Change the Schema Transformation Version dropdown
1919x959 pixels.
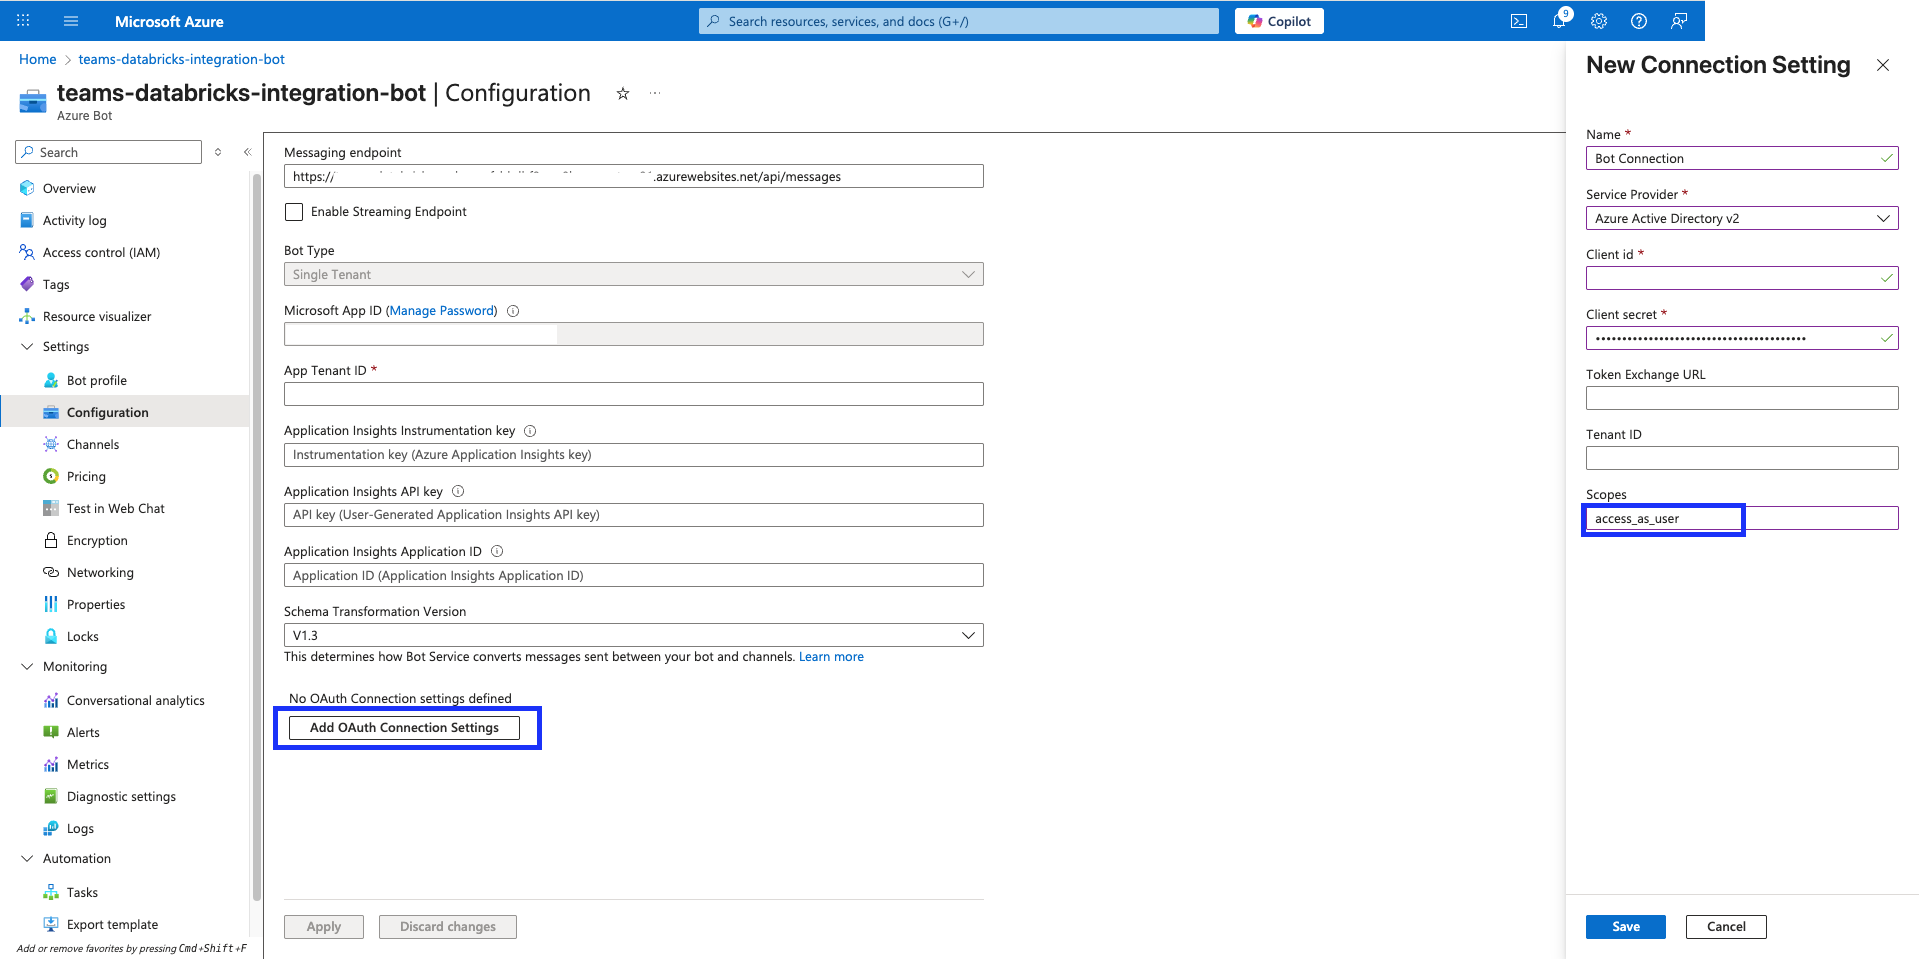pos(966,635)
